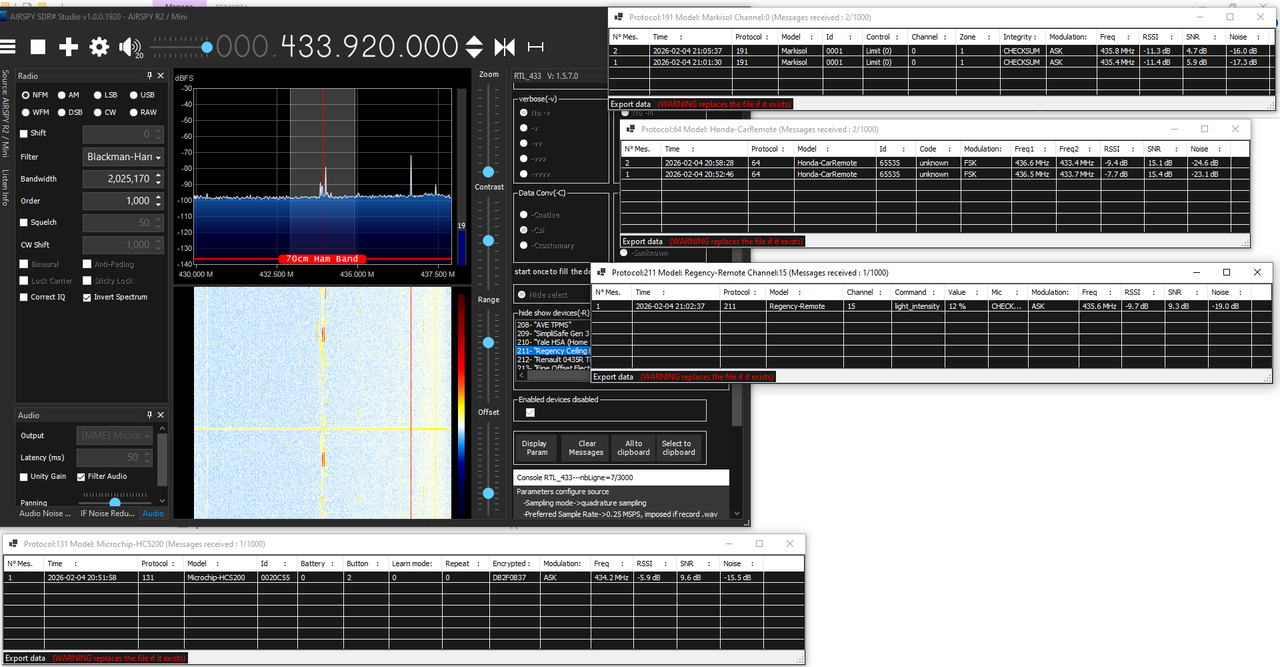Enable the Squelch checkbox
Screen dimensions: 1280x667
pos(25,222)
